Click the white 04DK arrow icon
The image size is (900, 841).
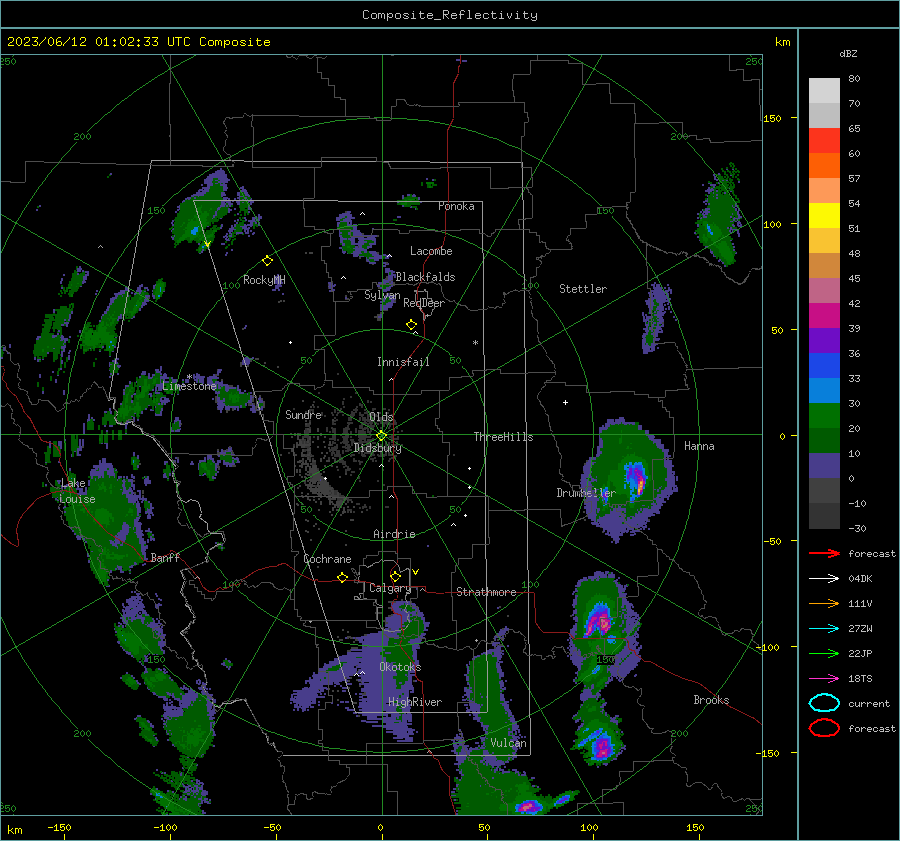[824, 579]
